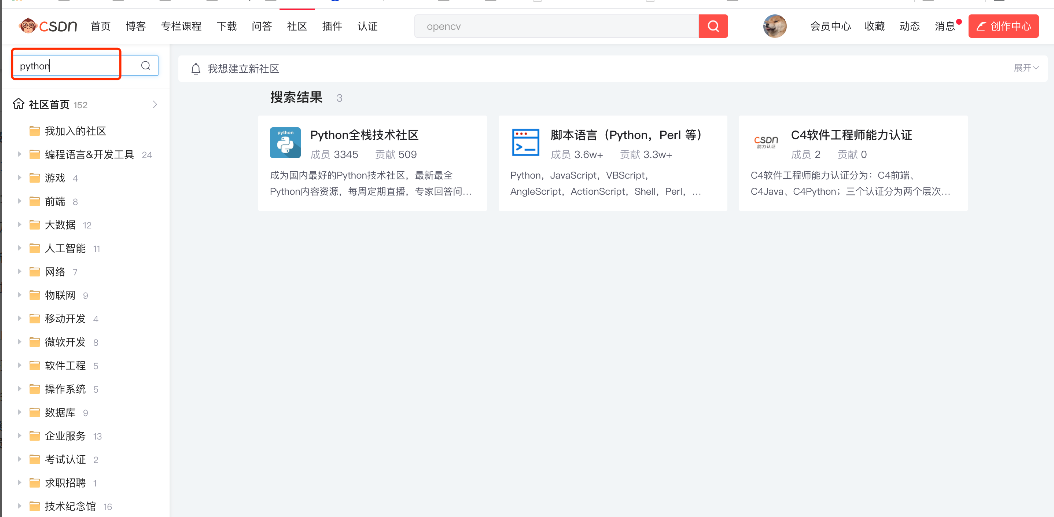Click folder icon for 编程语言&开发工具
Viewport: 1054px width, 517px height.
pyautogui.click(x=35, y=155)
